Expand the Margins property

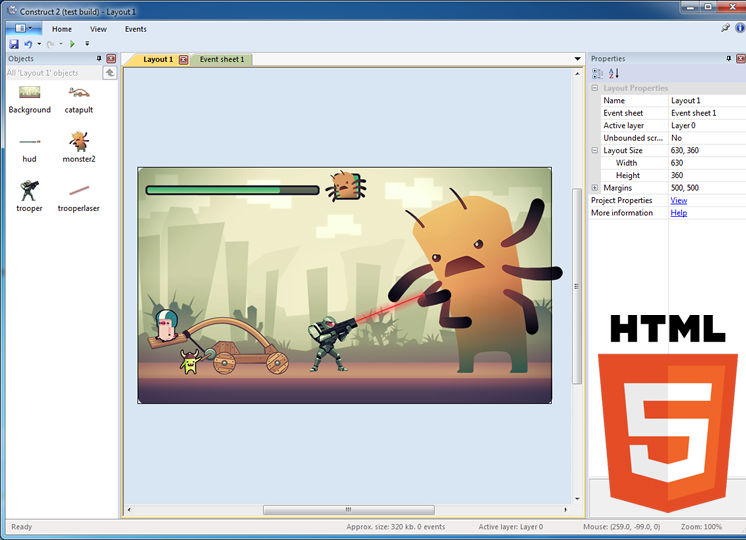pyautogui.click(x=595, y=187)
